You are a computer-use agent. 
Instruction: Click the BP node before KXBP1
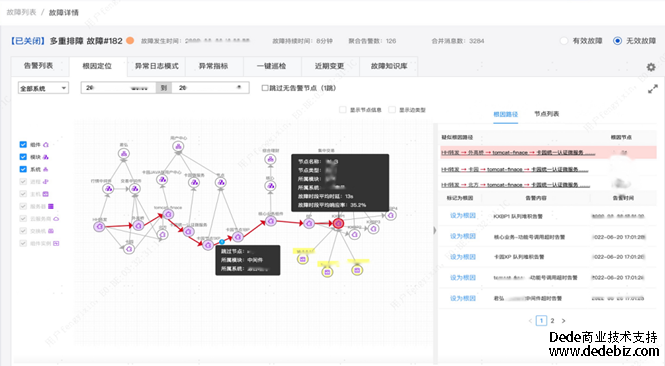309,224
